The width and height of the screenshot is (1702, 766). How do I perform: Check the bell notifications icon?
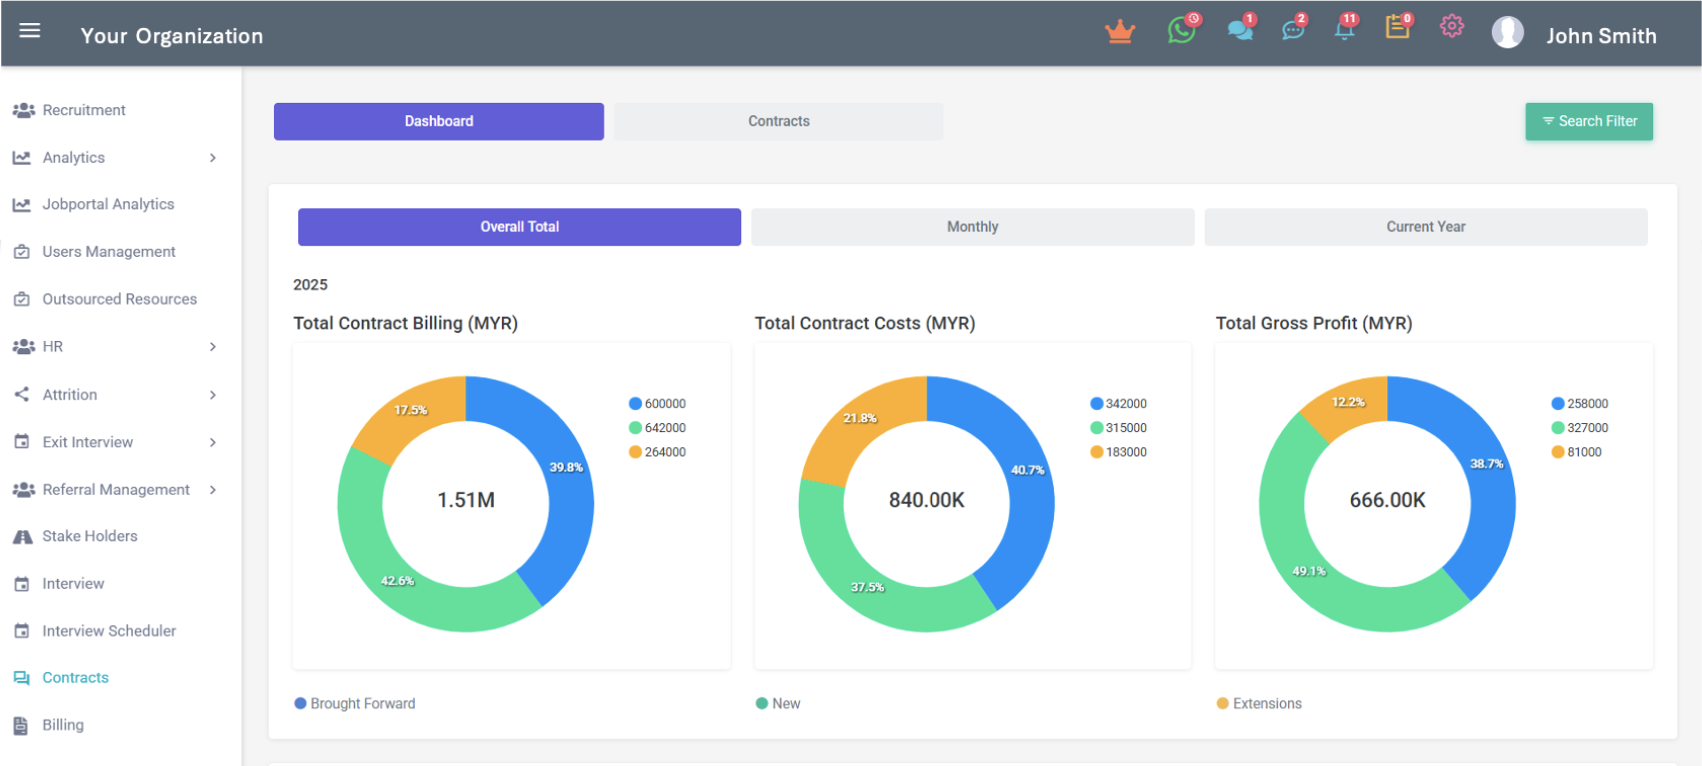1345,29
